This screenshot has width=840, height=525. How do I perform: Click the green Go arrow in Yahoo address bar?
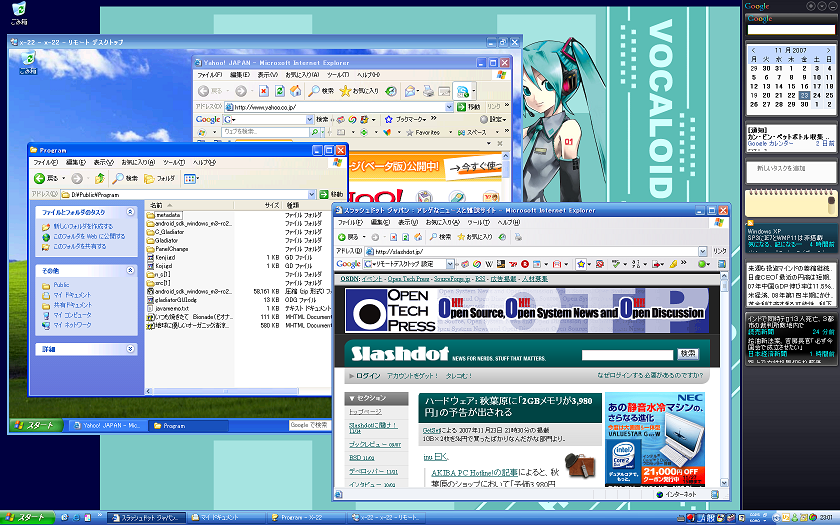pos(462,107)
